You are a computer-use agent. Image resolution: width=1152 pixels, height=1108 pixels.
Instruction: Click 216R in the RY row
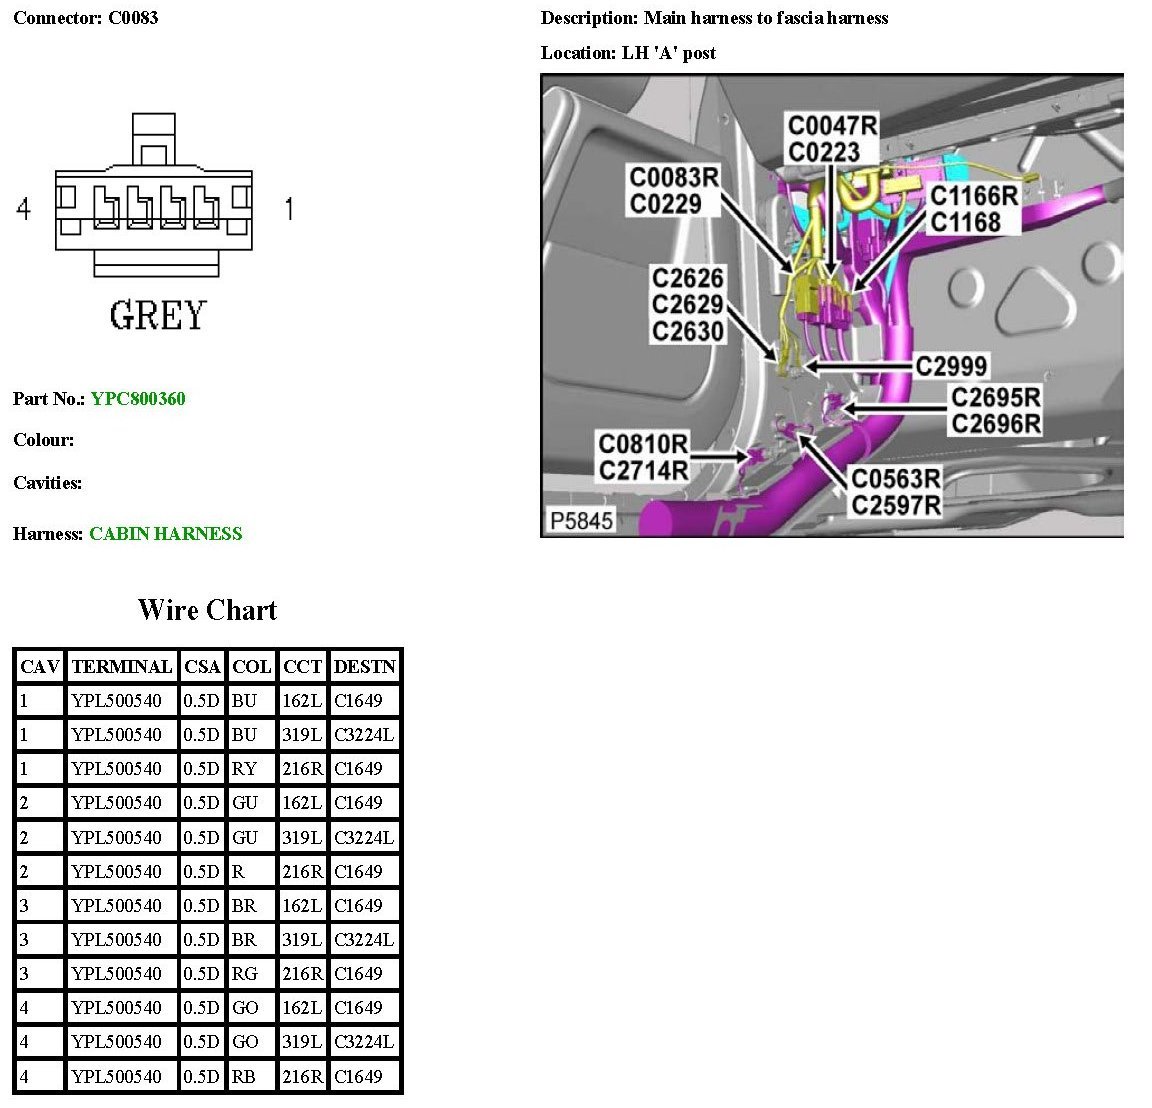click(x=302, y=769)
